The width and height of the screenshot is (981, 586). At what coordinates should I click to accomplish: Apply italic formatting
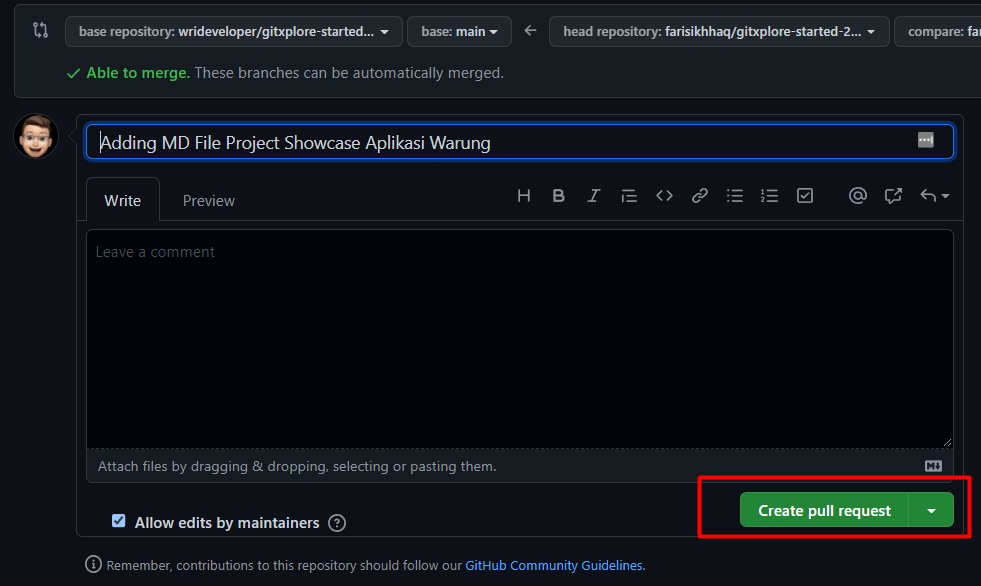click(x=594, y=196)
